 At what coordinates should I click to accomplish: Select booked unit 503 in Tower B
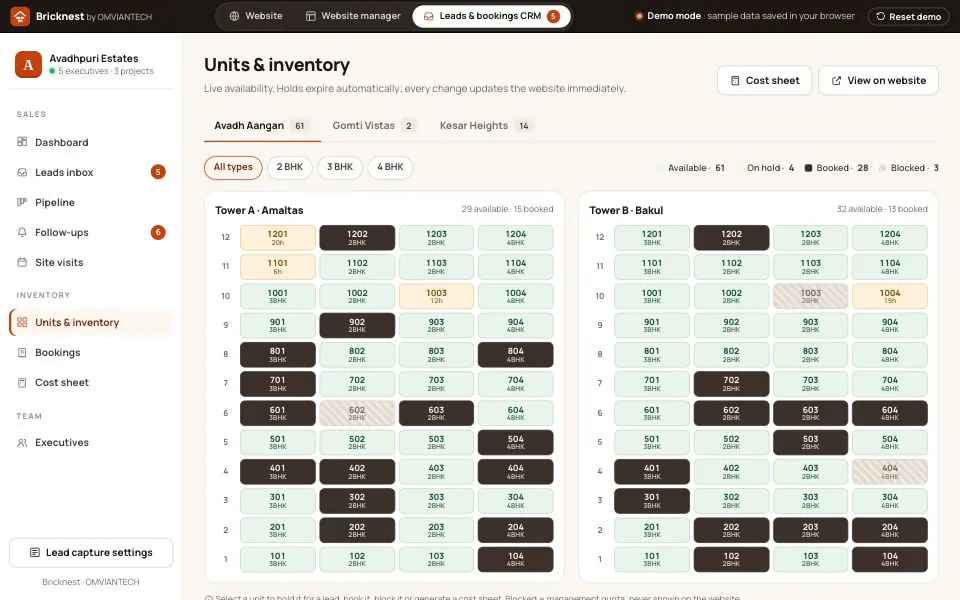point(811,442)
